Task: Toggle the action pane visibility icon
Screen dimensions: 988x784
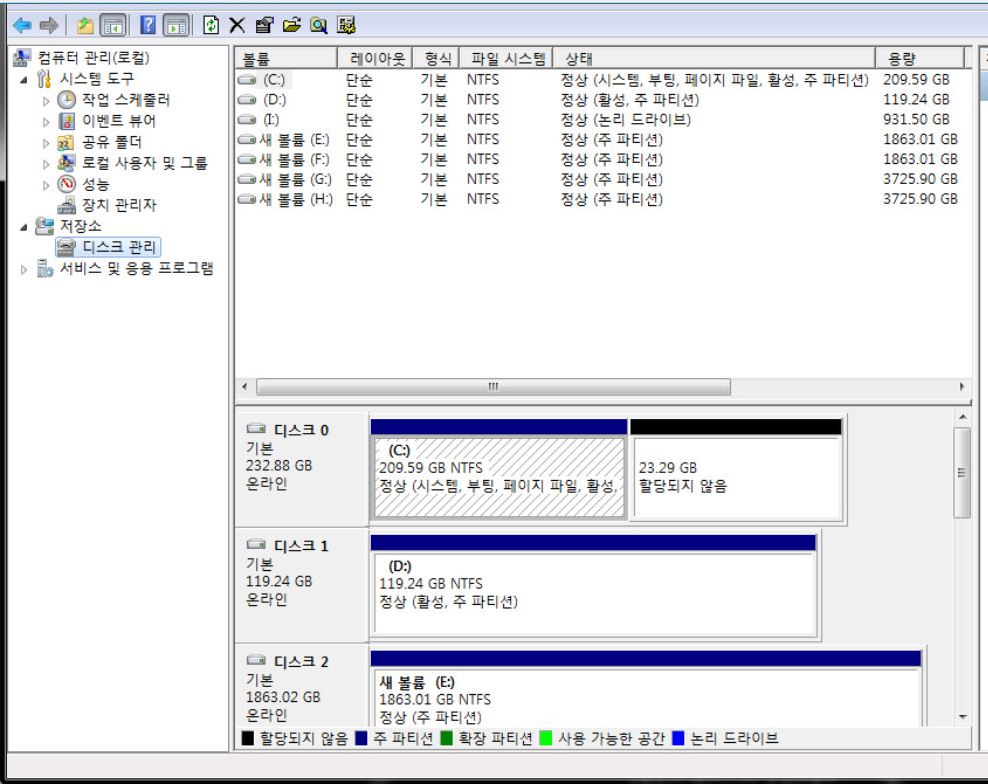Action: click(x=176, y=24)
